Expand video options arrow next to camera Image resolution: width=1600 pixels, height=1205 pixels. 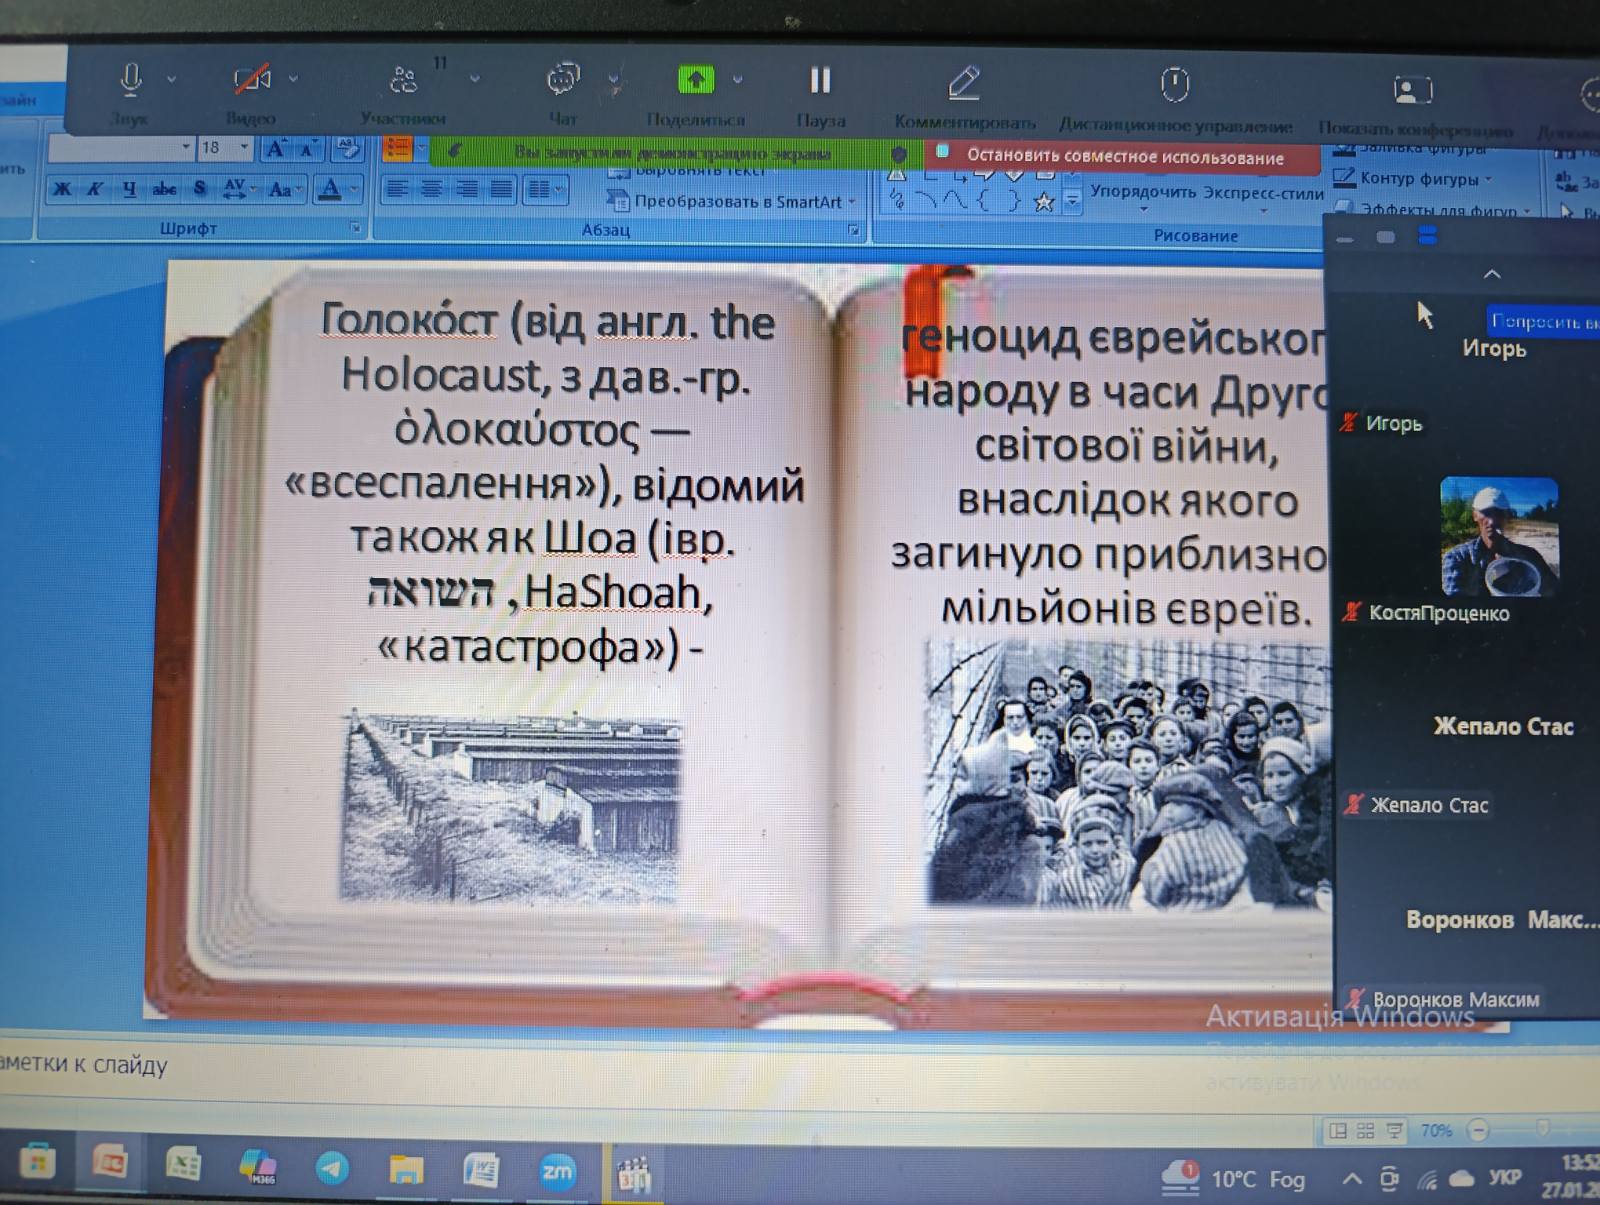(x=293, y=78)
